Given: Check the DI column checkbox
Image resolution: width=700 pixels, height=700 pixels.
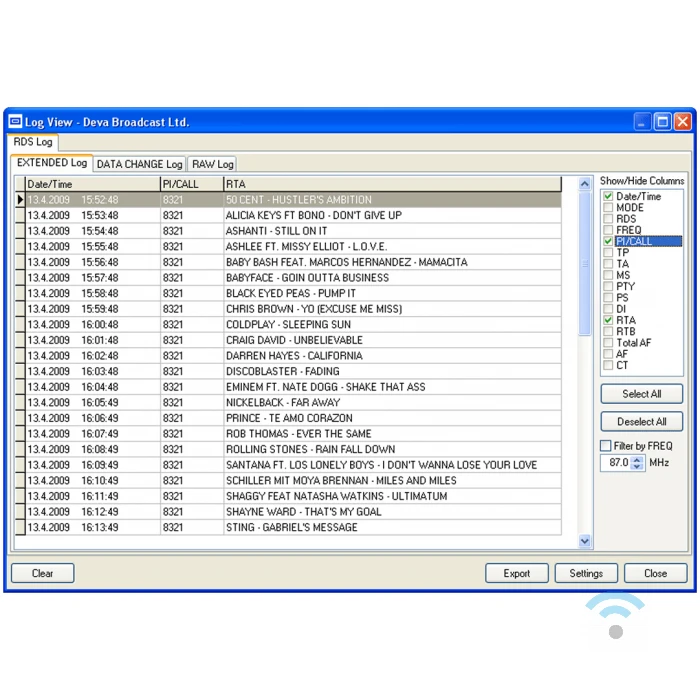Looking at the screenshot, I should click(x=608, y=309).
